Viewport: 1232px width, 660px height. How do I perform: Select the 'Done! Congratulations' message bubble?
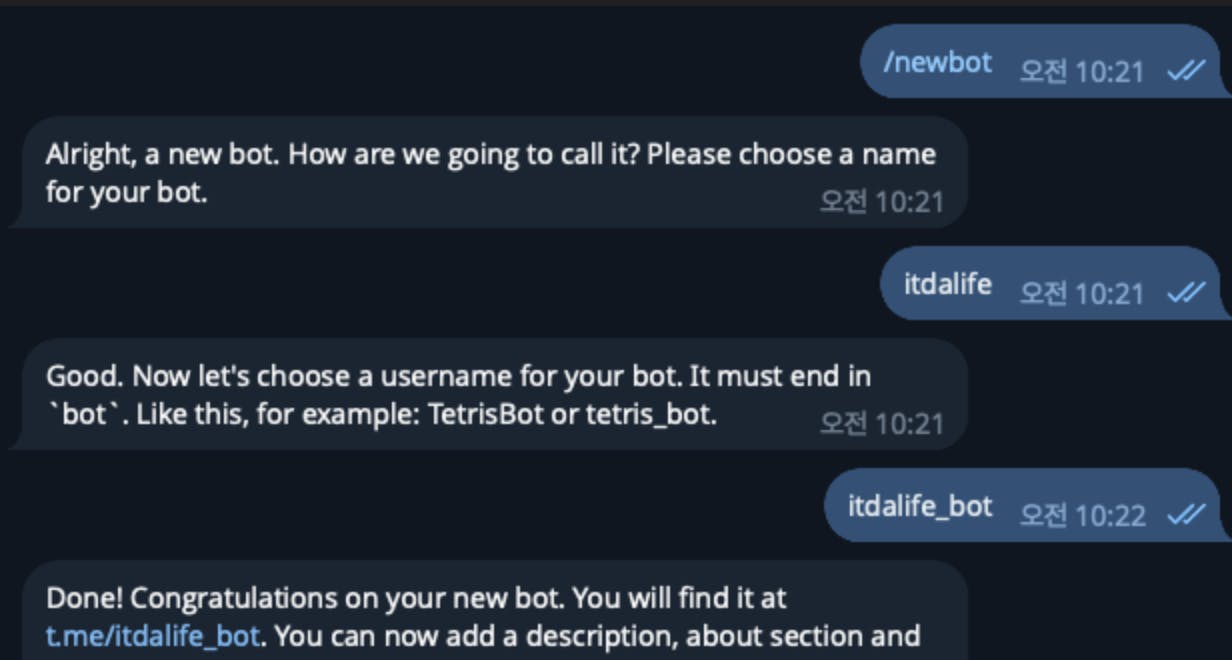click(490, 616)
